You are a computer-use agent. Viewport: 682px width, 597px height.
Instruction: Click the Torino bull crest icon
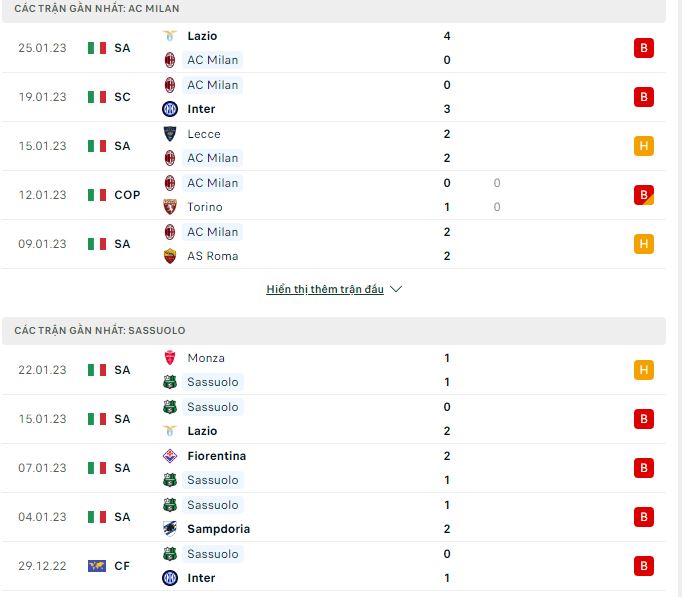point(170,207)
